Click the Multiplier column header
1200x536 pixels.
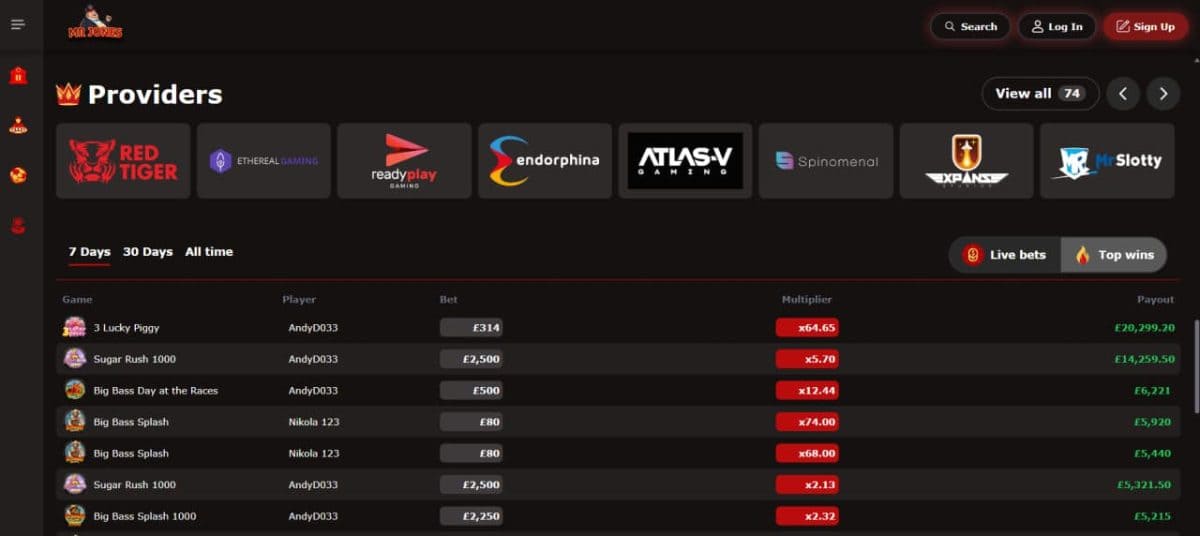[x=806, y=300]
